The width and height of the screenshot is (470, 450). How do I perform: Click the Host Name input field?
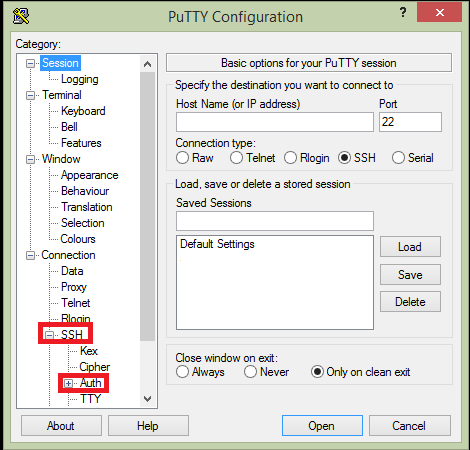point(275,122)
